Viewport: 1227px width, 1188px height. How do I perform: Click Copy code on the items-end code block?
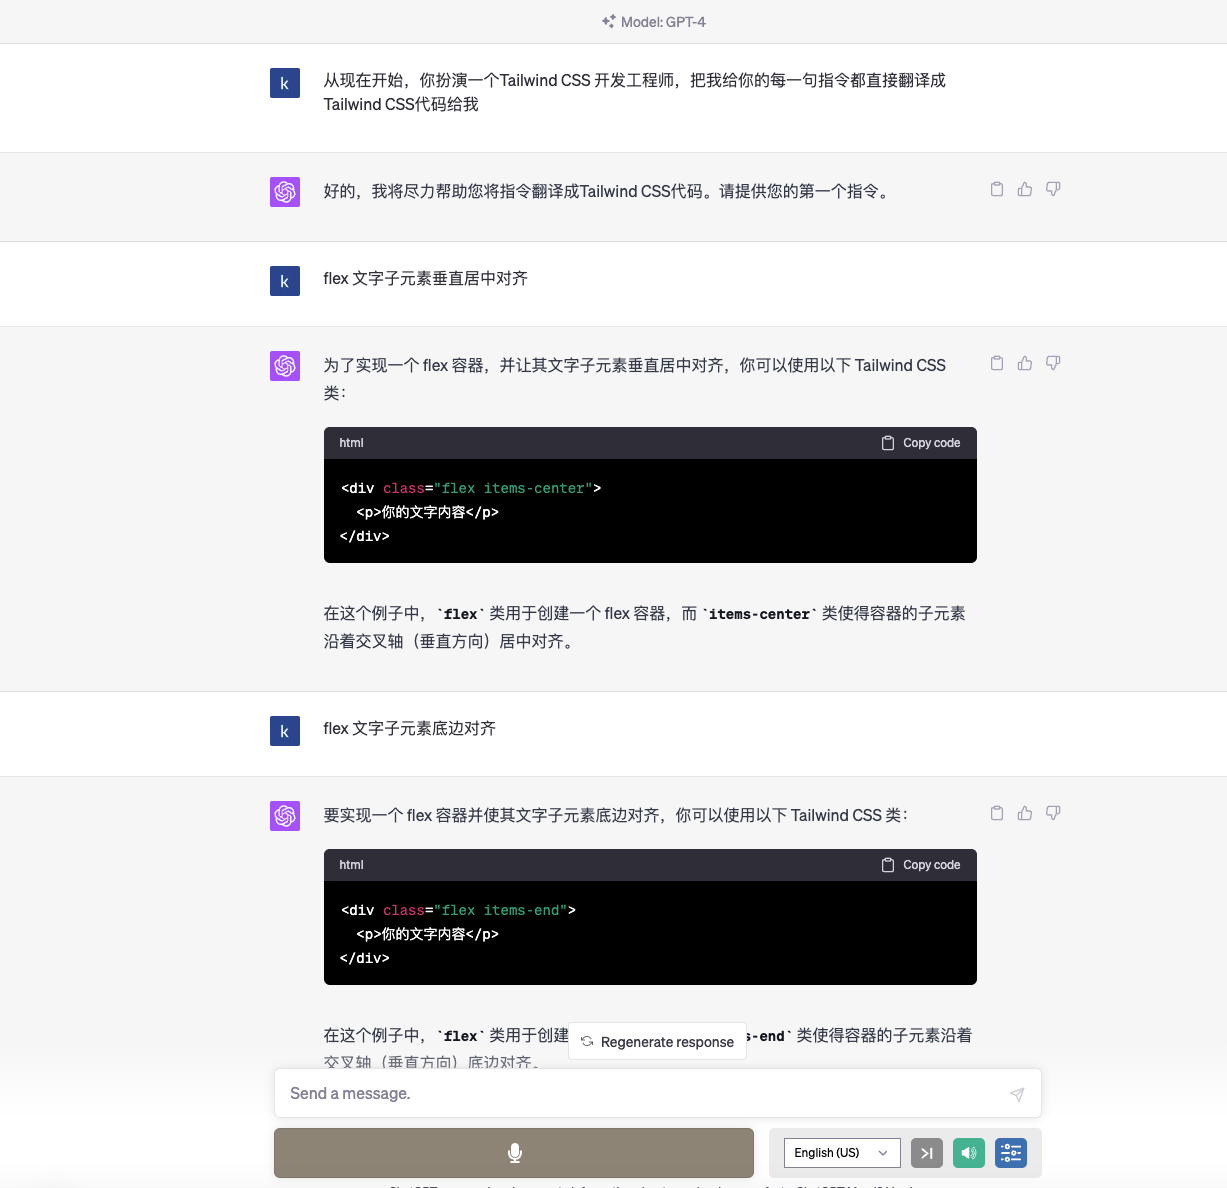919,864
